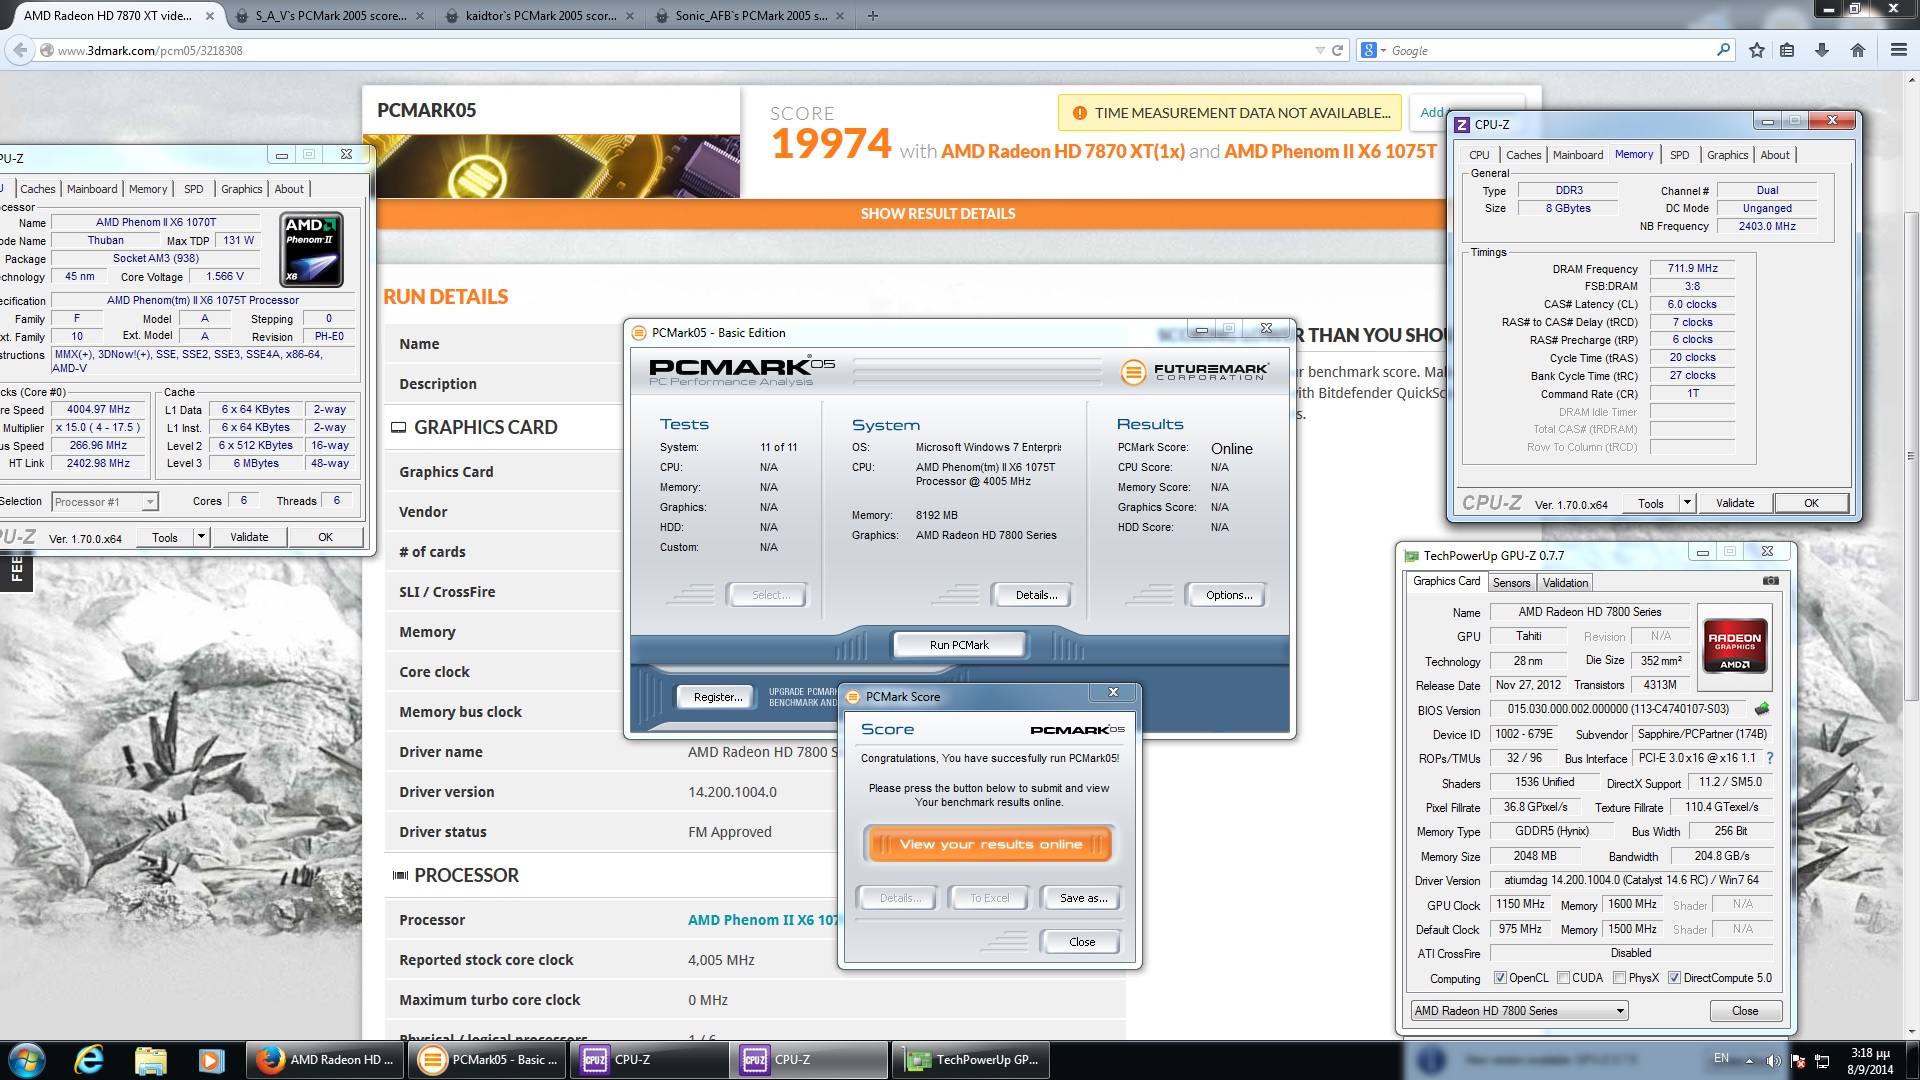Click AMD Phenom II X6 processor link
The width and height of the screenshot is (1920, 1080).
(762, 920)
